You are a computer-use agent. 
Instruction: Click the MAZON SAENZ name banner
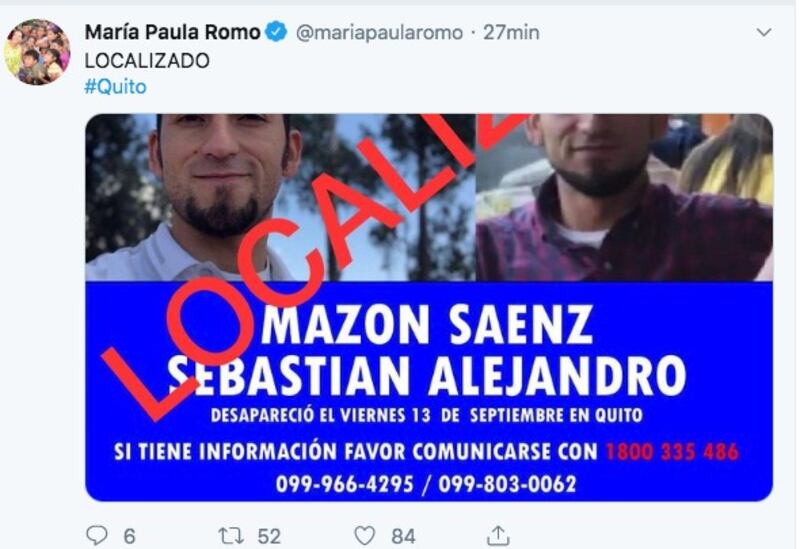click(427, 325)
